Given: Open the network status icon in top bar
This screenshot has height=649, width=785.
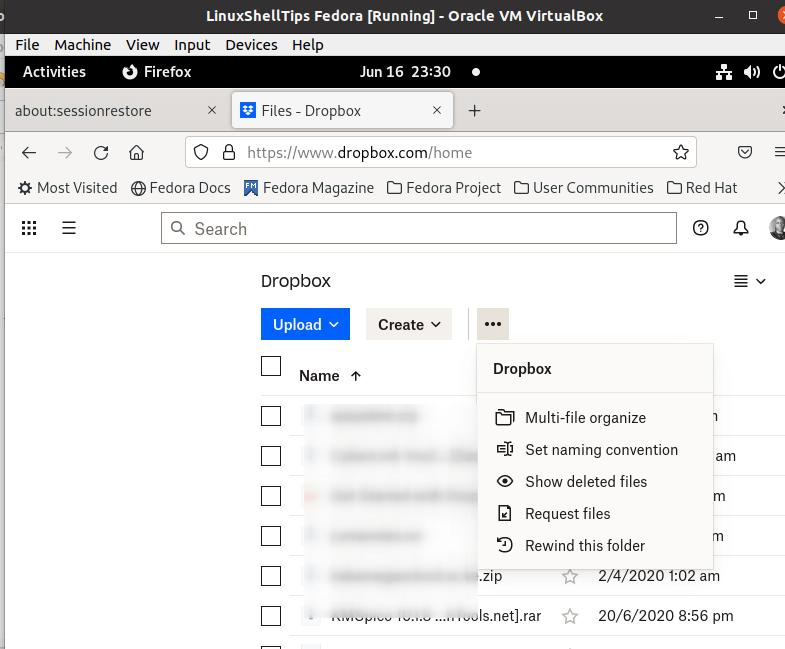Looking at the screenshot, I should point(724,72).
